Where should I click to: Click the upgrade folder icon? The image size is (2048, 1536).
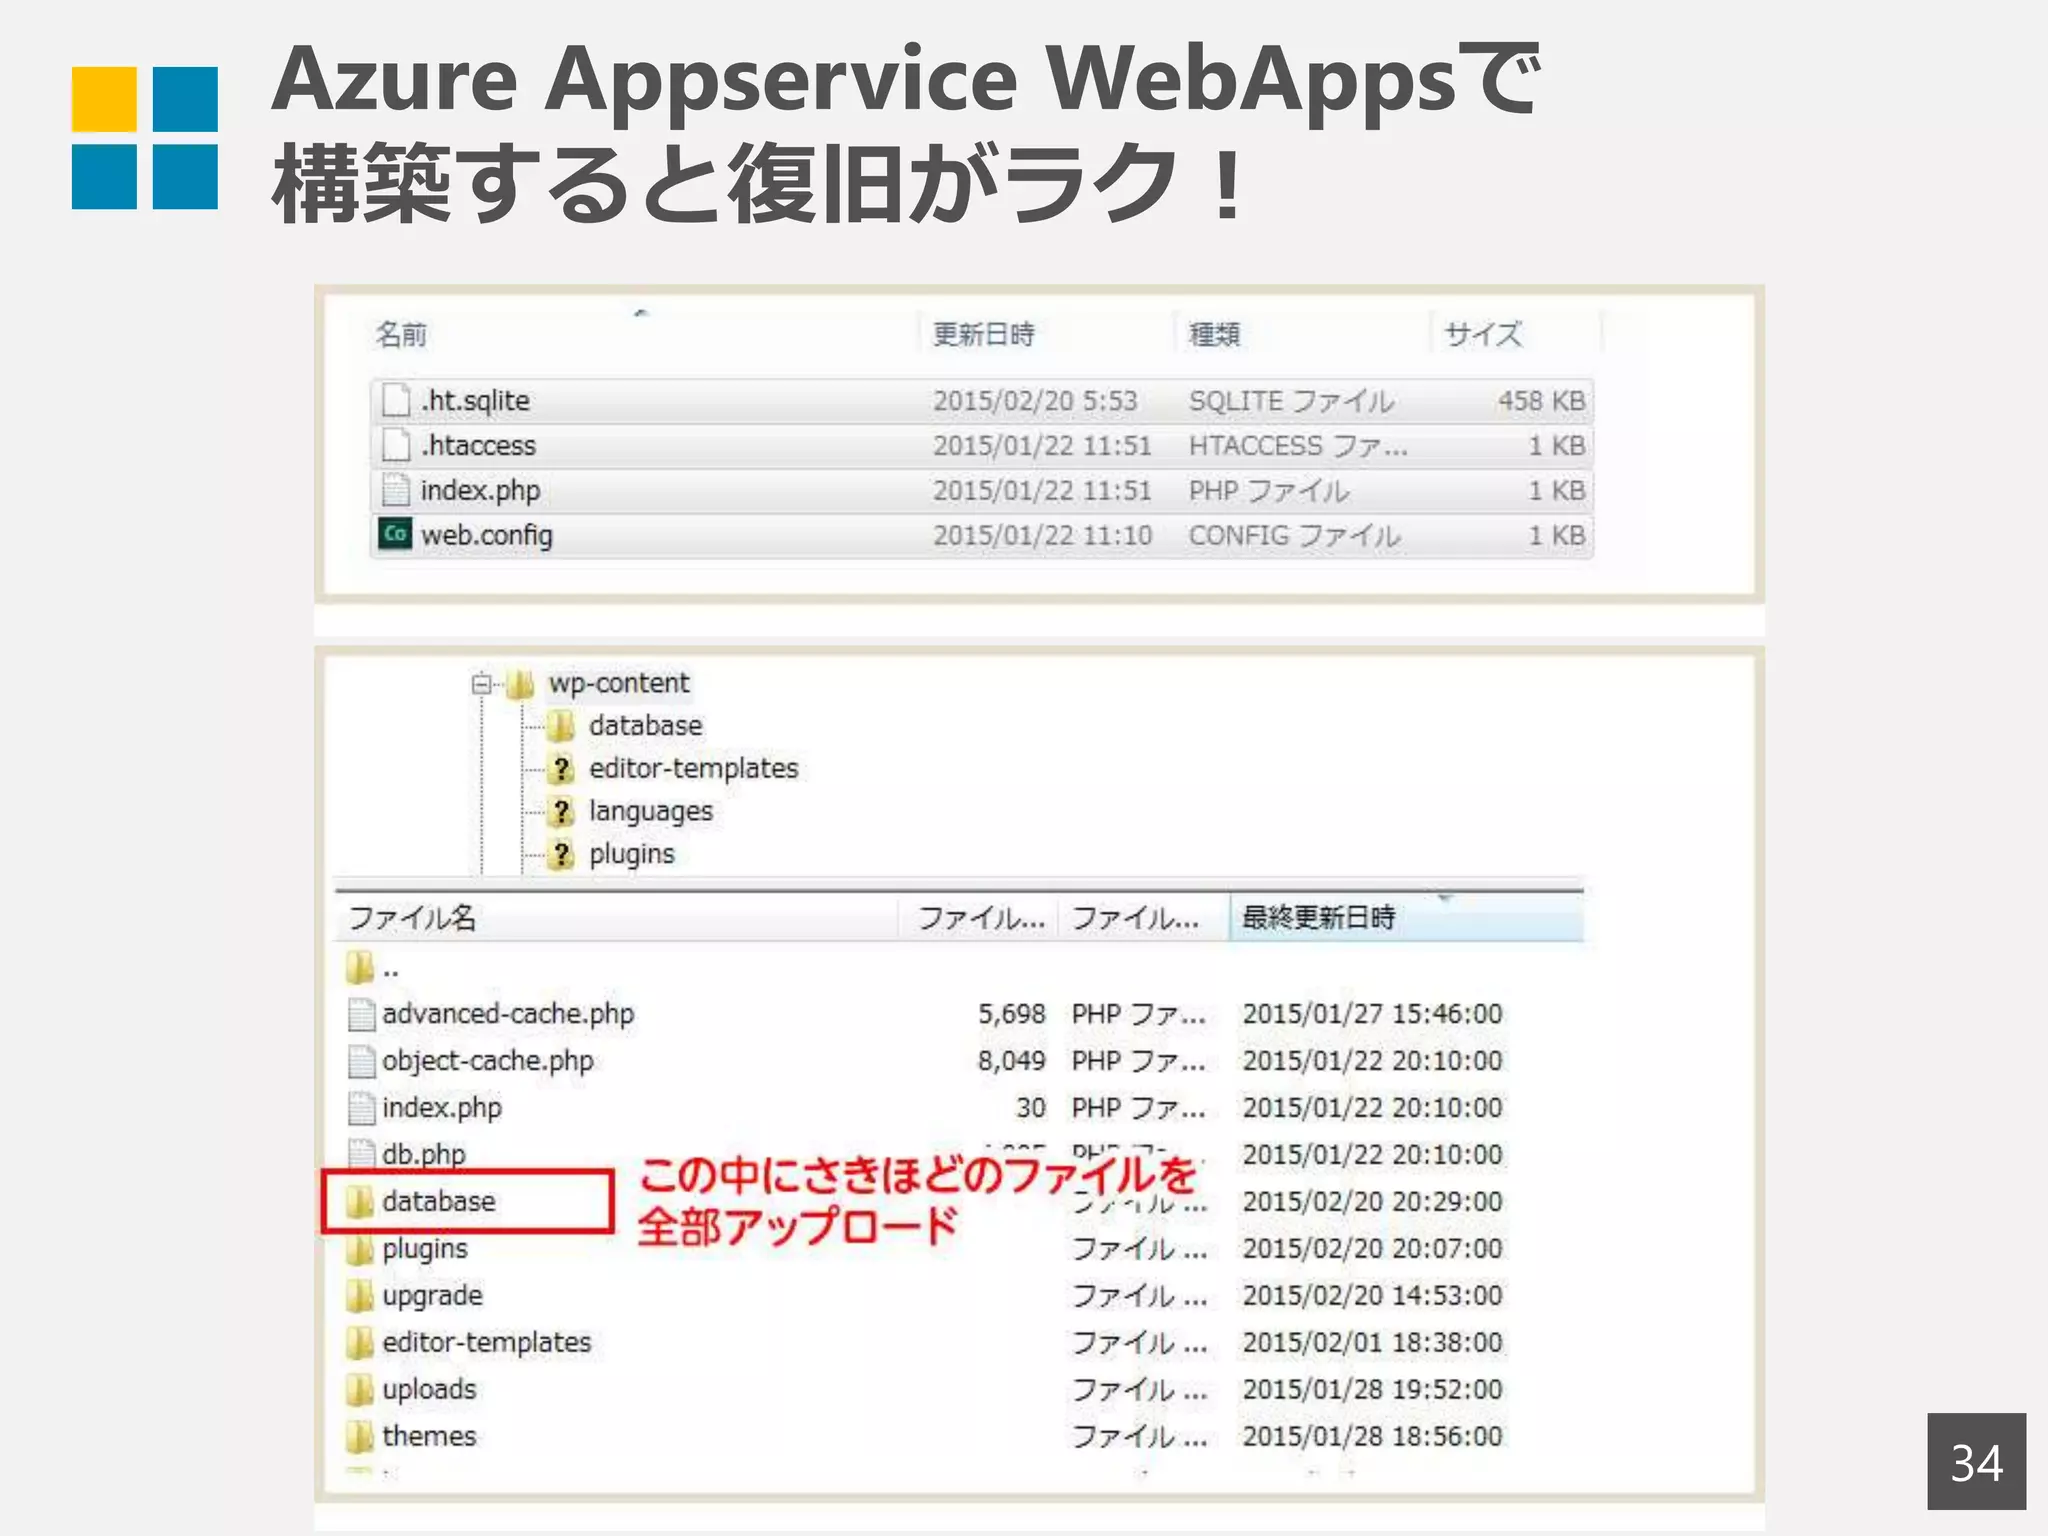360,1296
